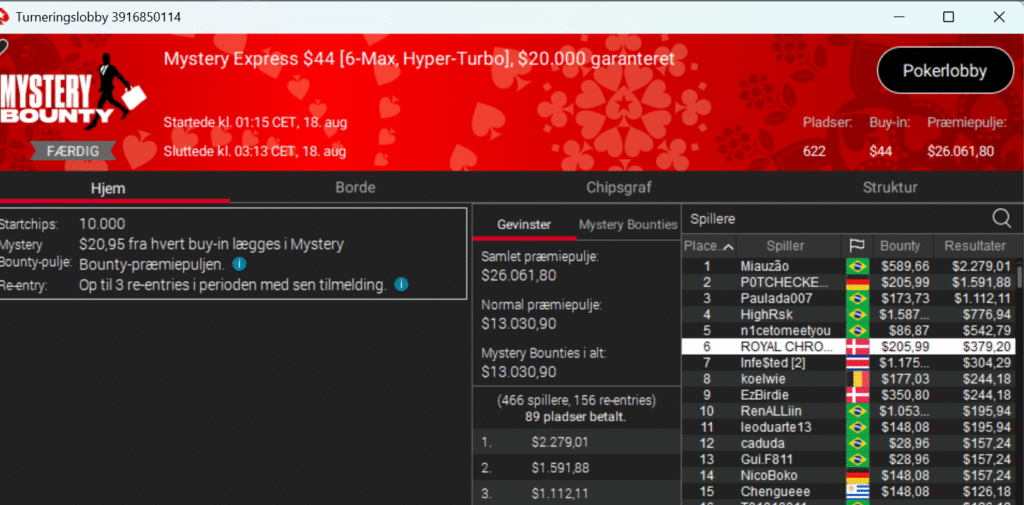
Task: Sort by the Resultater column header
Action: pyautogui.click(x=974, y=246)
